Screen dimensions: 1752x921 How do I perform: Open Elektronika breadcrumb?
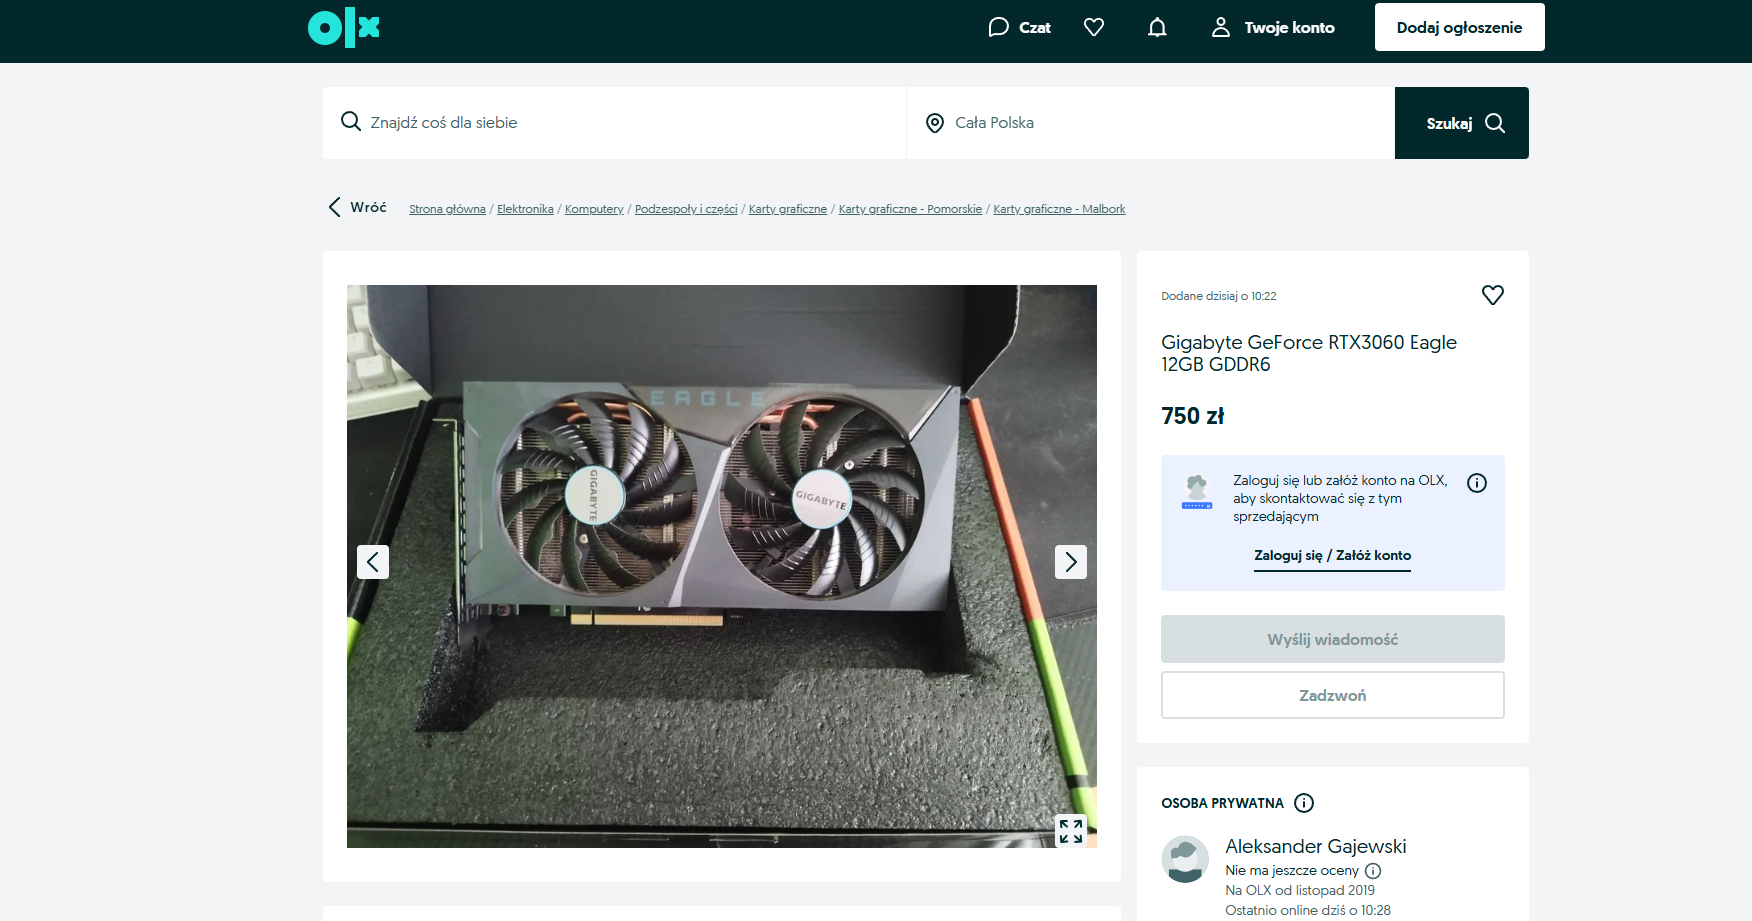(525, 209)
